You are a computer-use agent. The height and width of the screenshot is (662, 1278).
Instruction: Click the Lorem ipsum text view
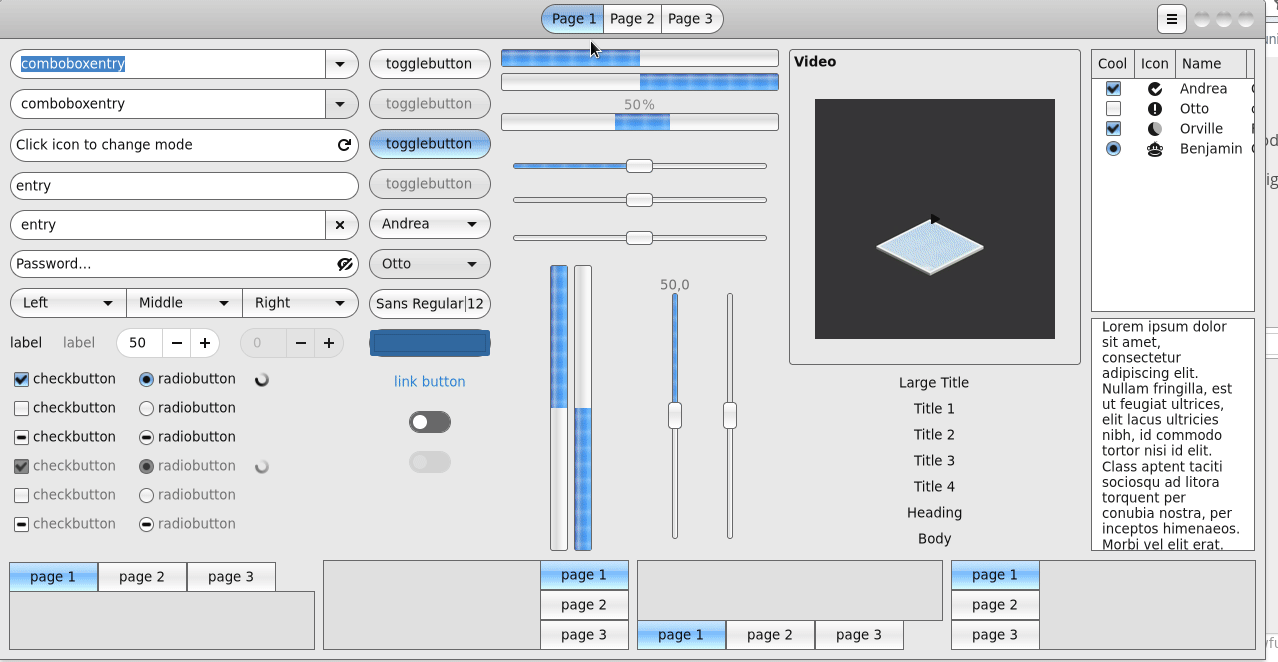1172,435
